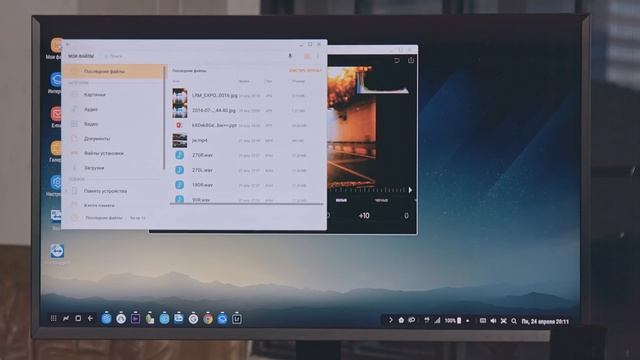Click the home icon in system tray
Screen dimensions: 640x360
[x=401, y=320]
